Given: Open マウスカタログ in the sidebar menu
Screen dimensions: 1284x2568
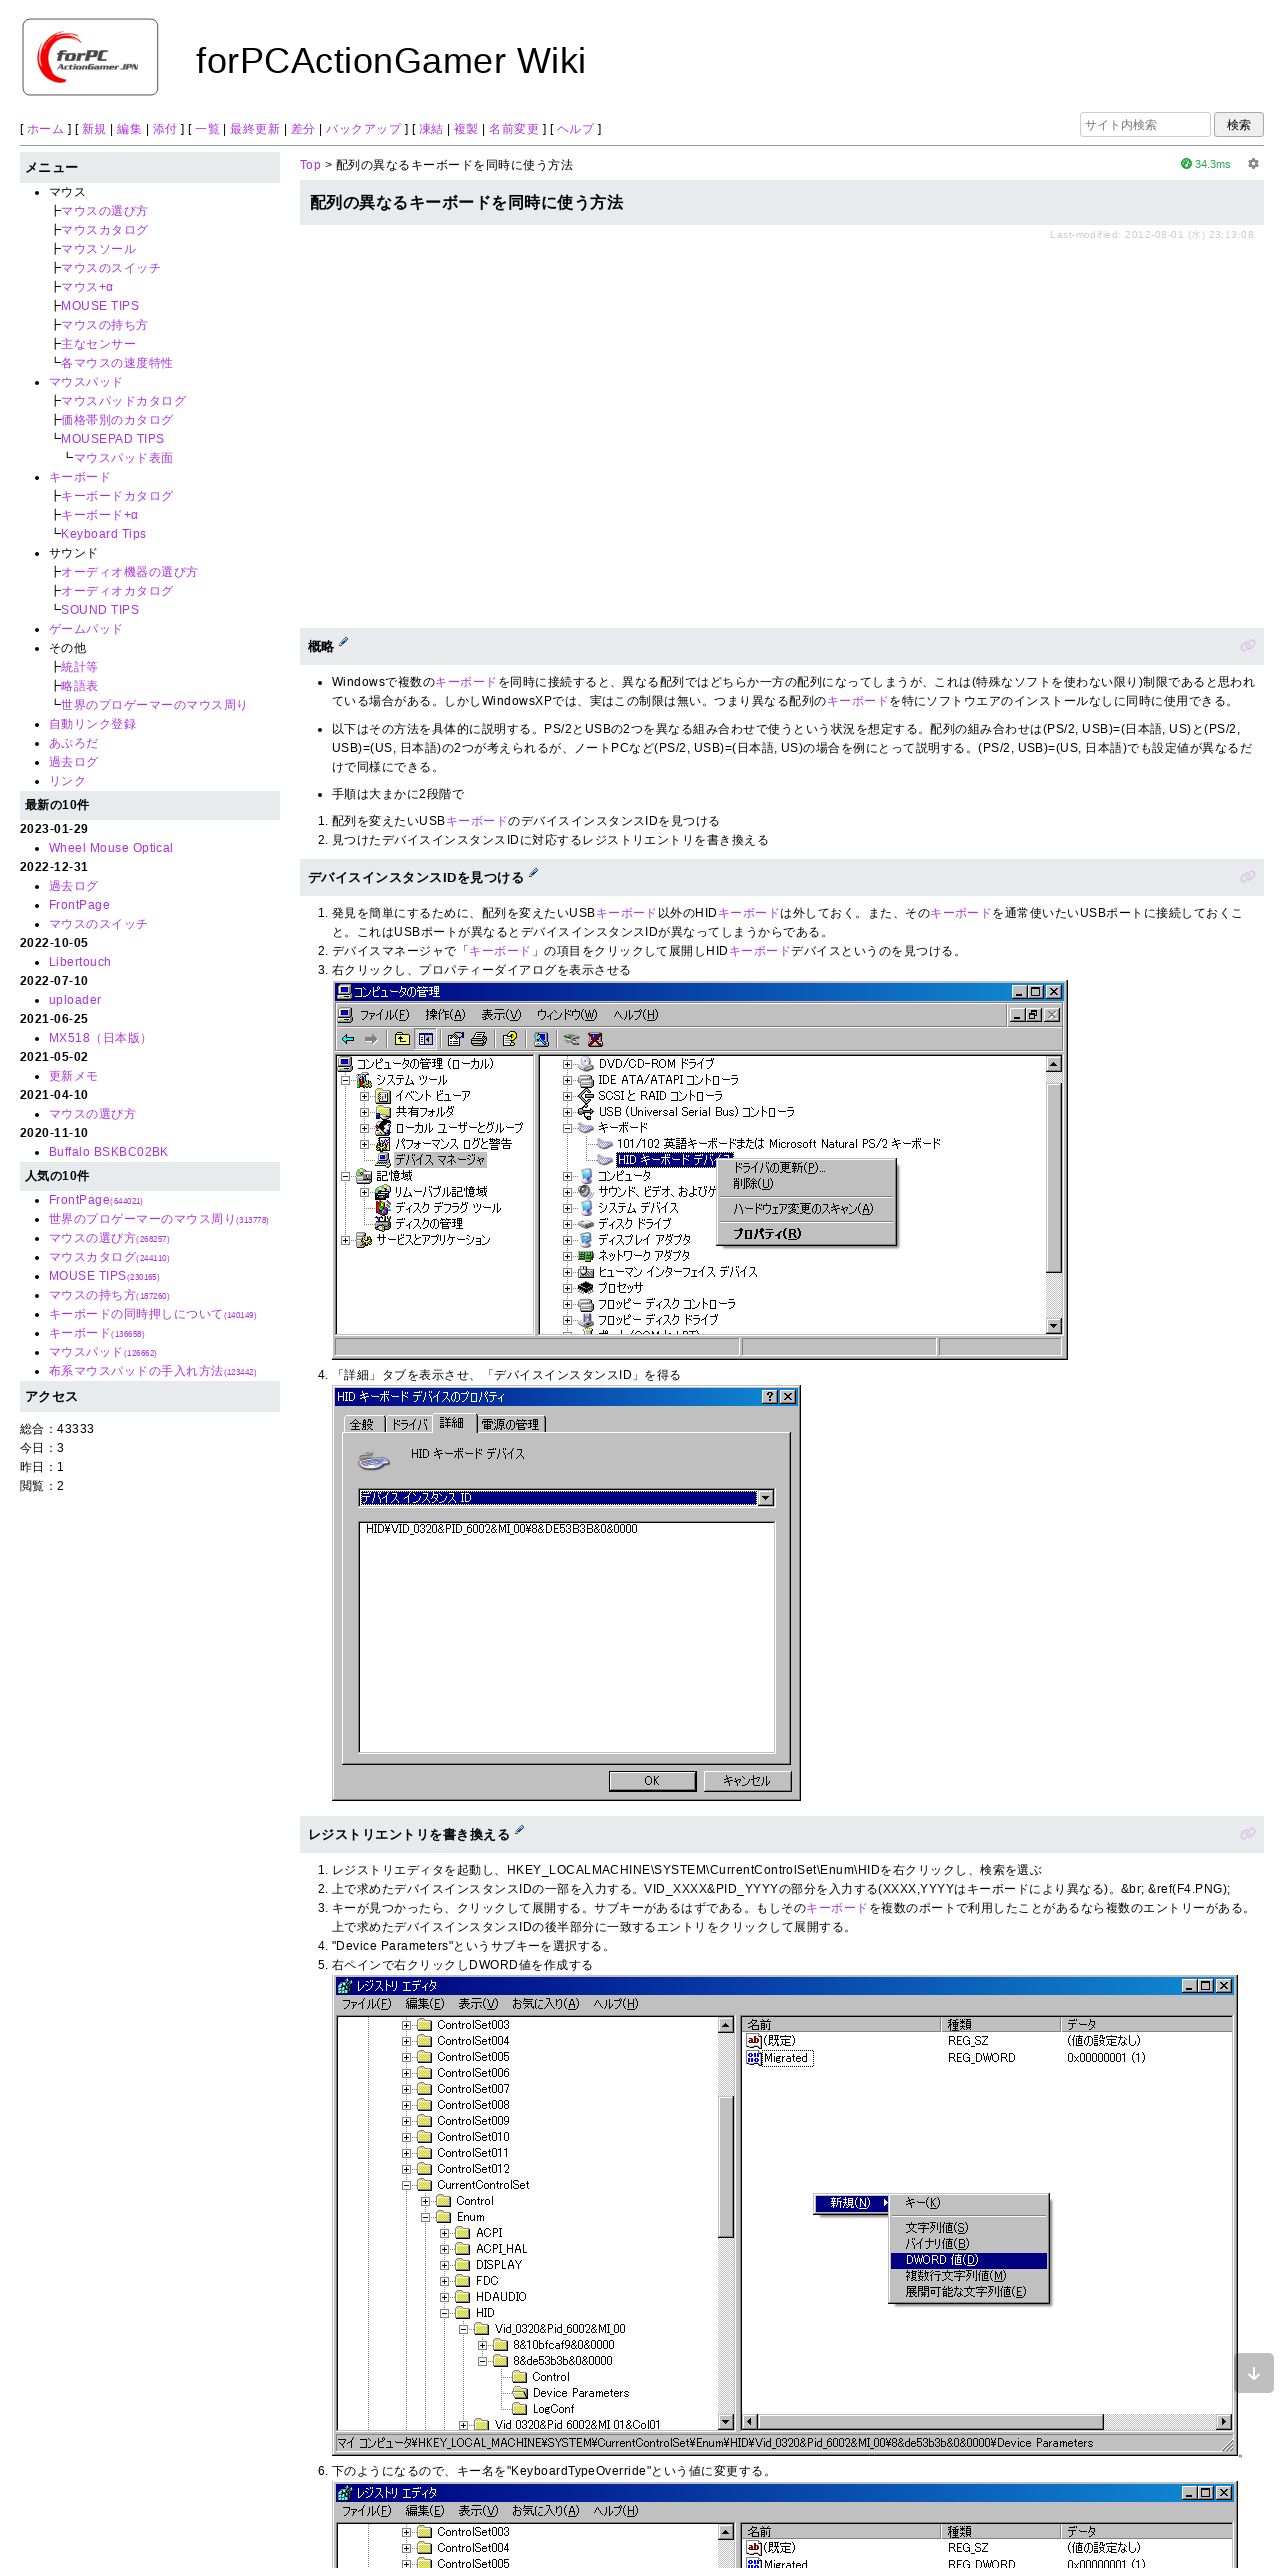Looking at the screenshot, I should [x=104, y=230].
